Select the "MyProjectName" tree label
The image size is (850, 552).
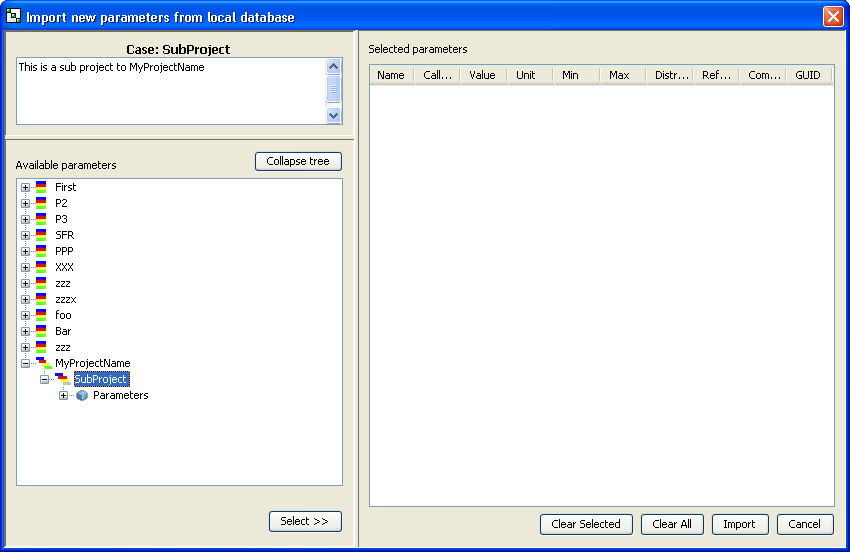click(93, 363)
